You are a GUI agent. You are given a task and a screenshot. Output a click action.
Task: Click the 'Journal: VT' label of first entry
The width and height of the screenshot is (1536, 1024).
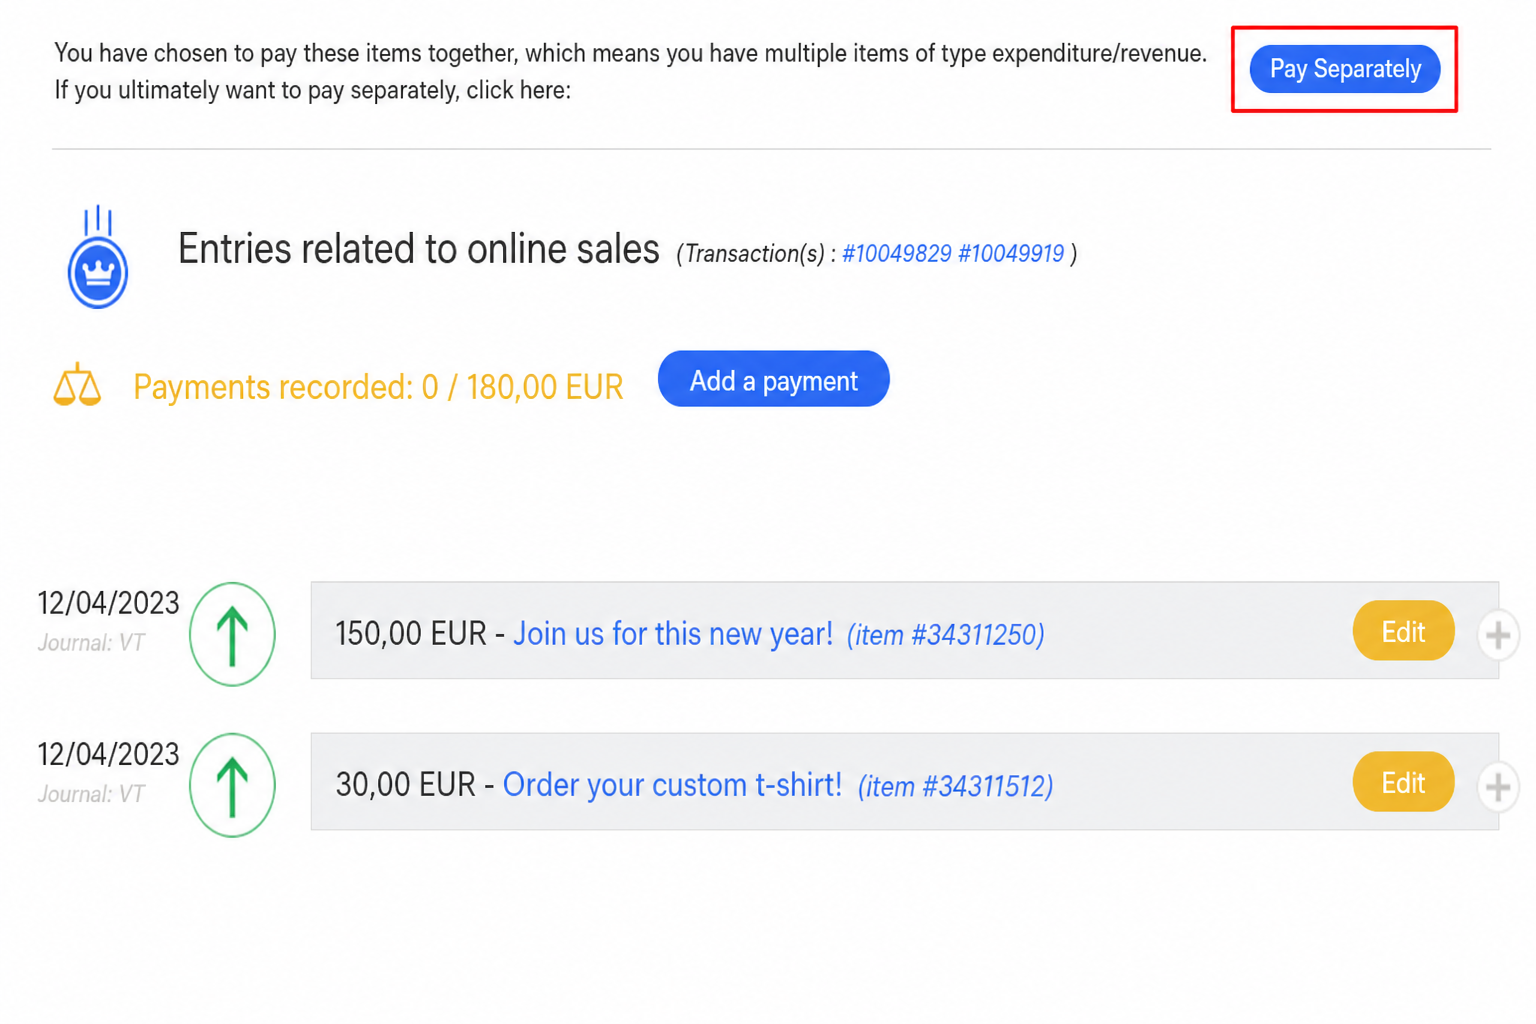[x=91, y=643]
